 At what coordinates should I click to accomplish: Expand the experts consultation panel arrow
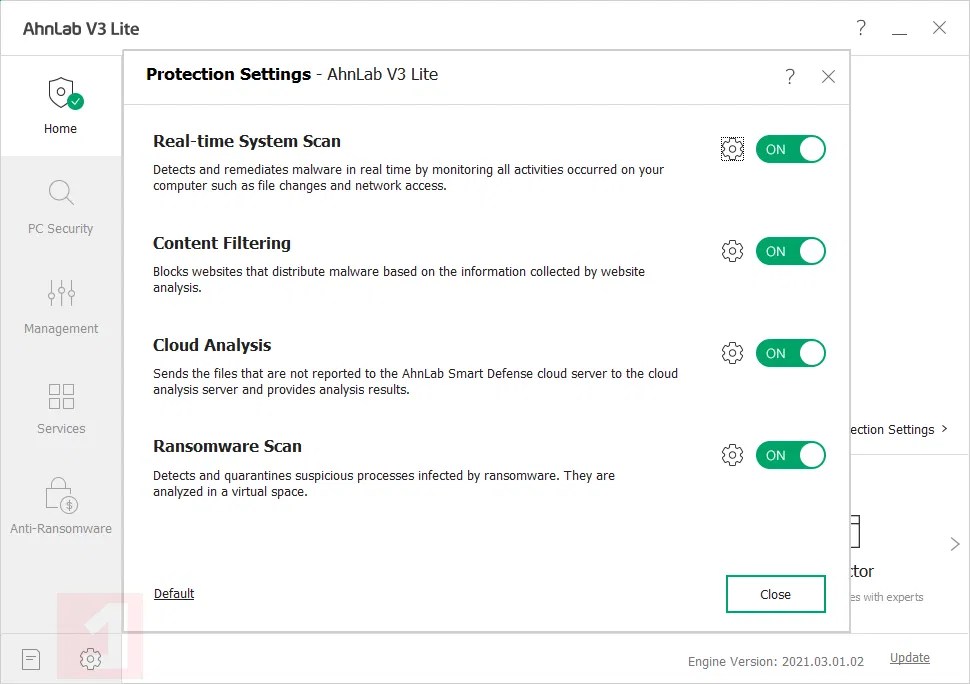pos(955,544)
